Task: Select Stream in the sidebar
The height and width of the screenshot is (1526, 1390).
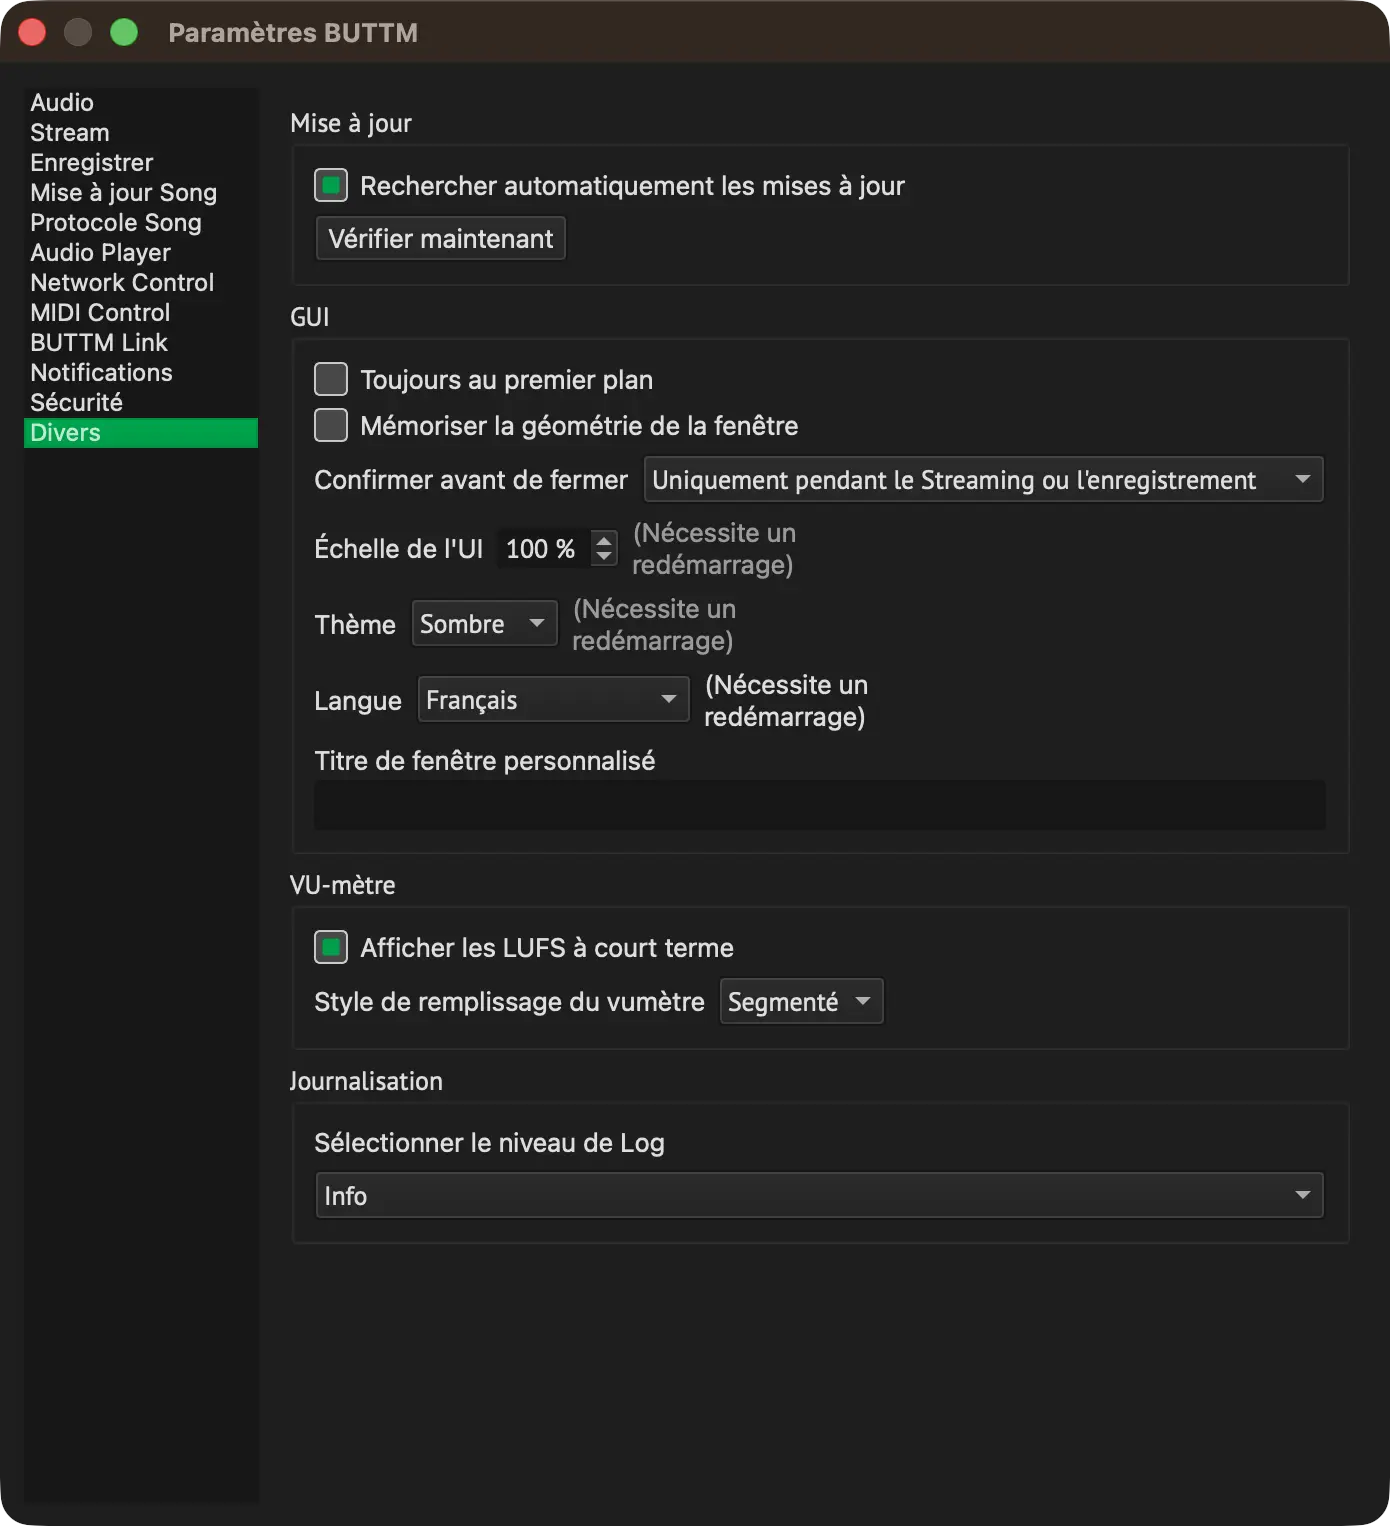Action: point(141,133)
